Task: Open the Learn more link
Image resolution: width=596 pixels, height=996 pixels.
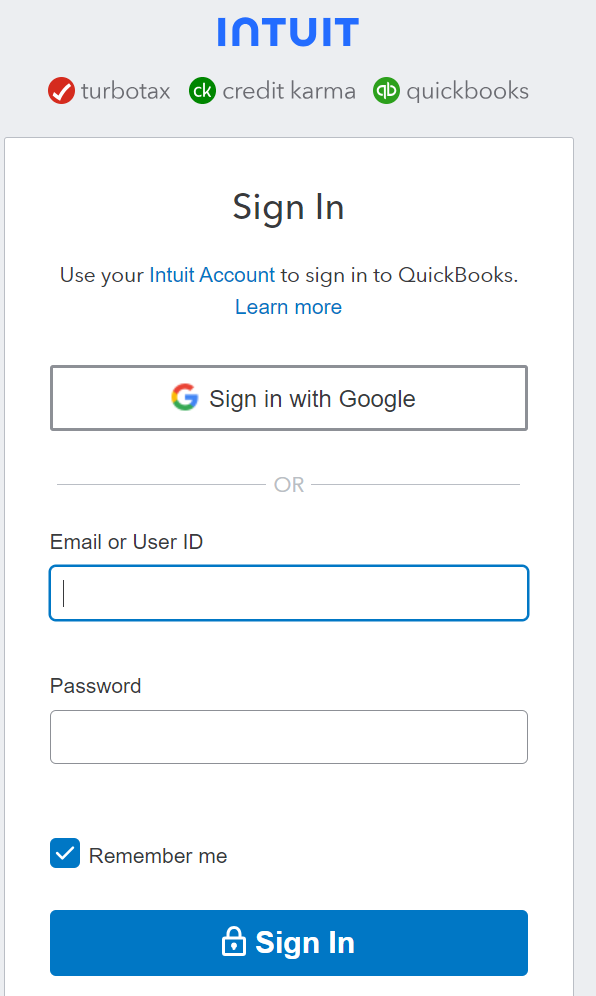Action: pos(288,307)
